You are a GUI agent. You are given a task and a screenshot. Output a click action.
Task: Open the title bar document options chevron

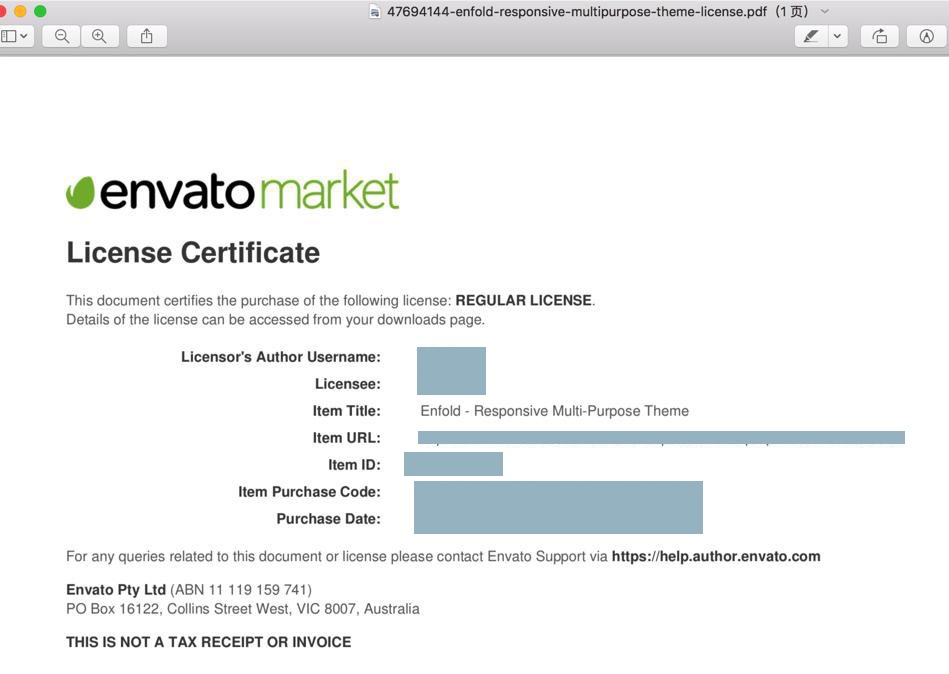(824, 11)
